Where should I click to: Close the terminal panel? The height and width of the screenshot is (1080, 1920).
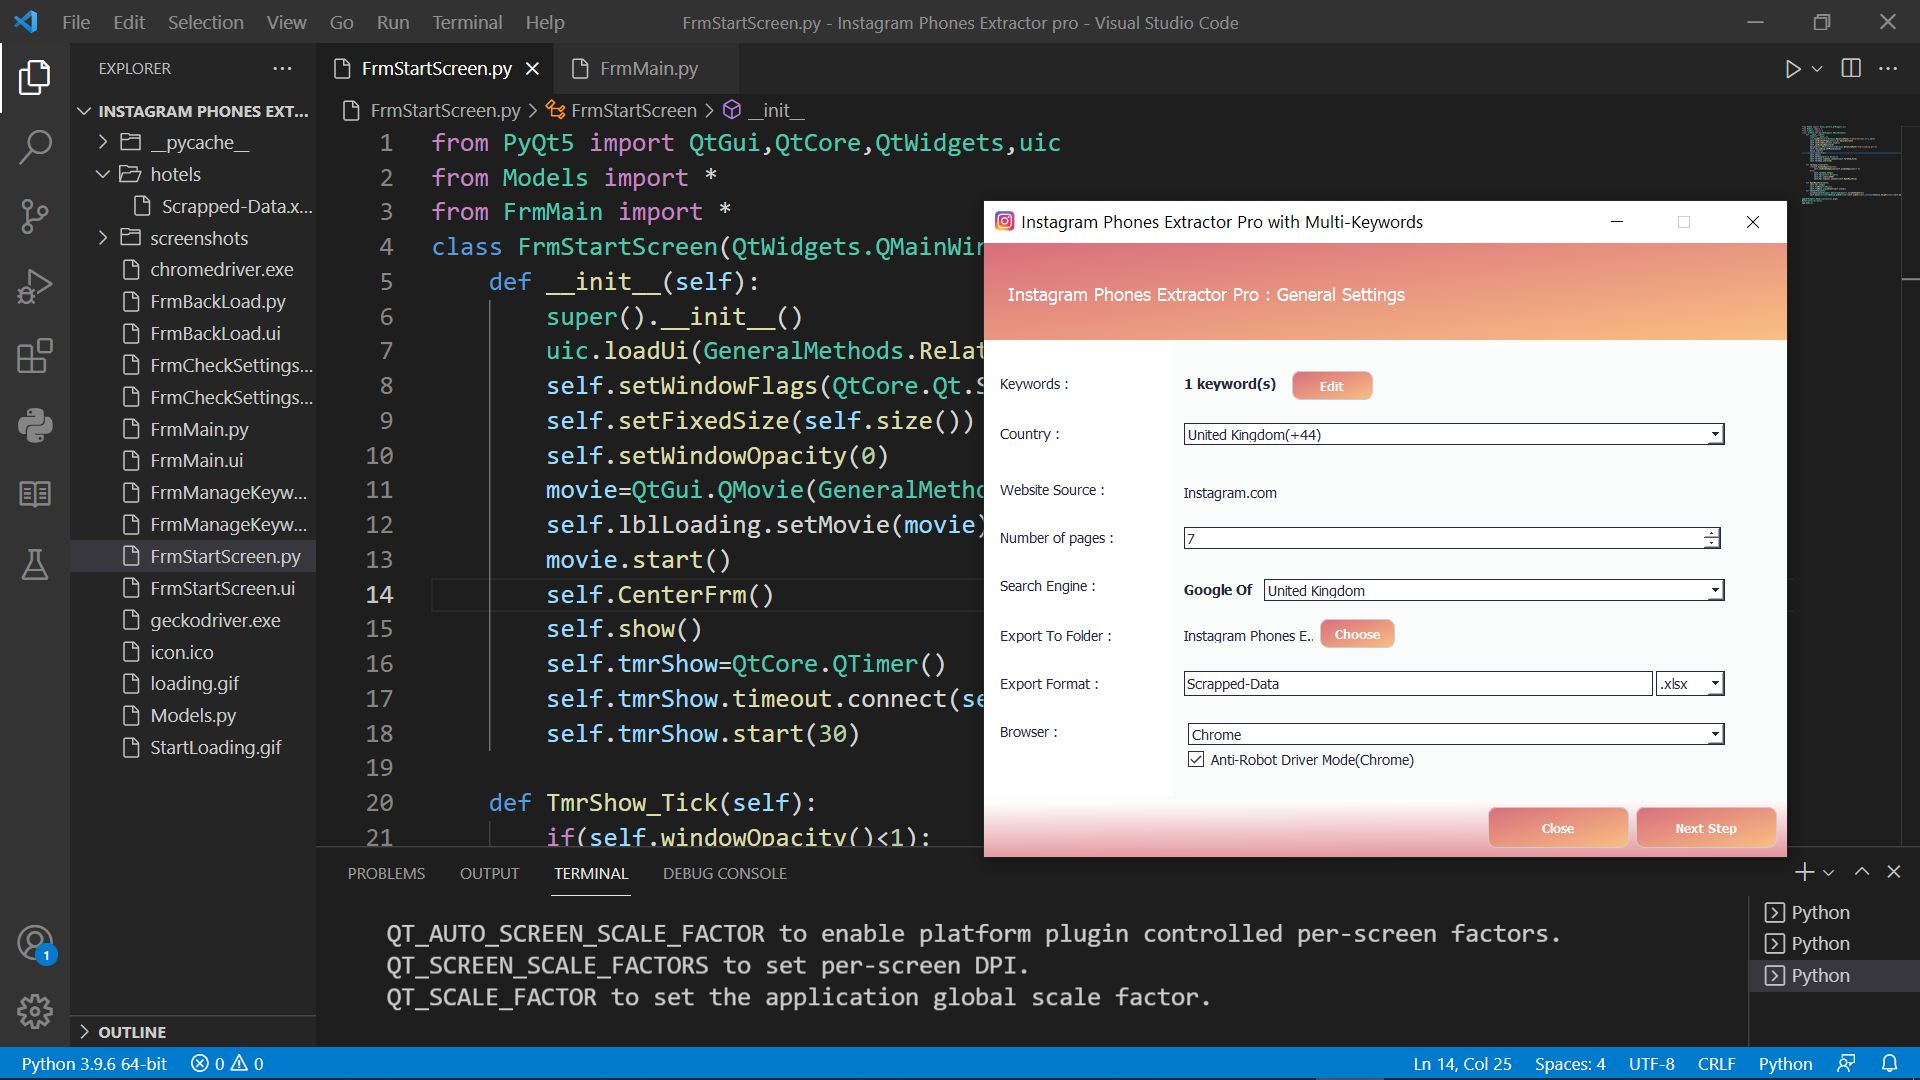[1894, 872]
